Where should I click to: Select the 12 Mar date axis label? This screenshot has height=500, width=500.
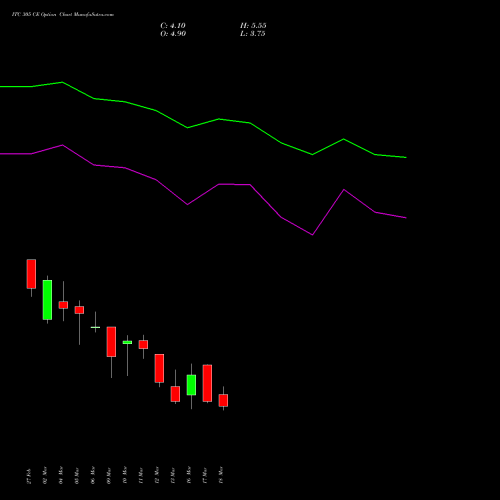coord(157,475)
